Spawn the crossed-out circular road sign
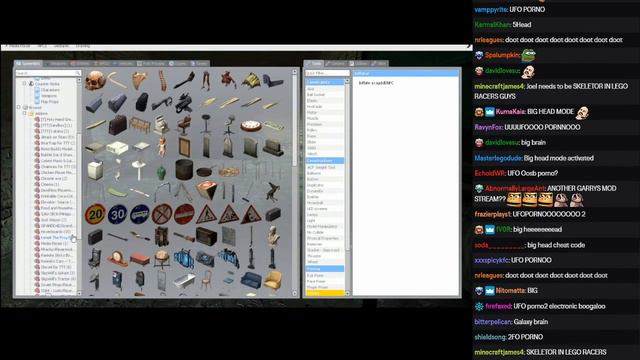The height and width of the screenshot is (360, 640). click(162, 214)
